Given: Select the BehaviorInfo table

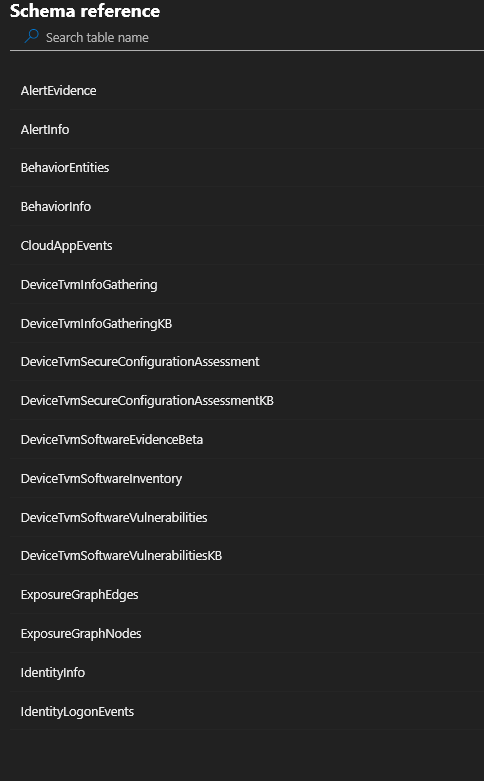Looking at the screenshot, I should coord(247,206).
